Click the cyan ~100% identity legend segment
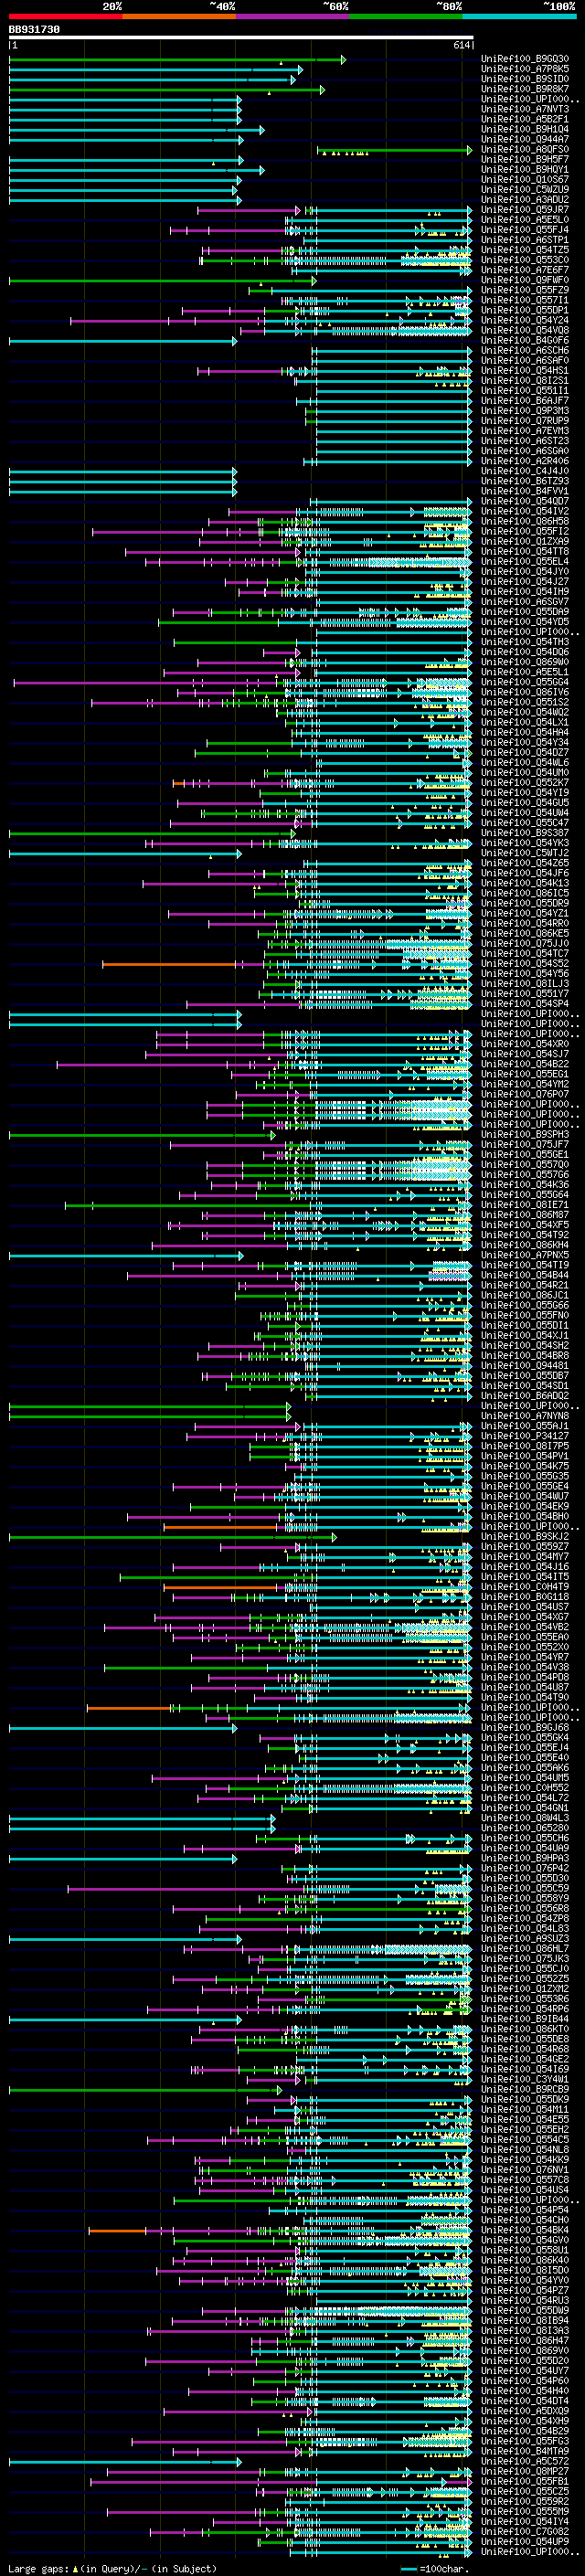The height and width of the screenshot is (2576, 585). pyautogui.click(x=519, y=16)
